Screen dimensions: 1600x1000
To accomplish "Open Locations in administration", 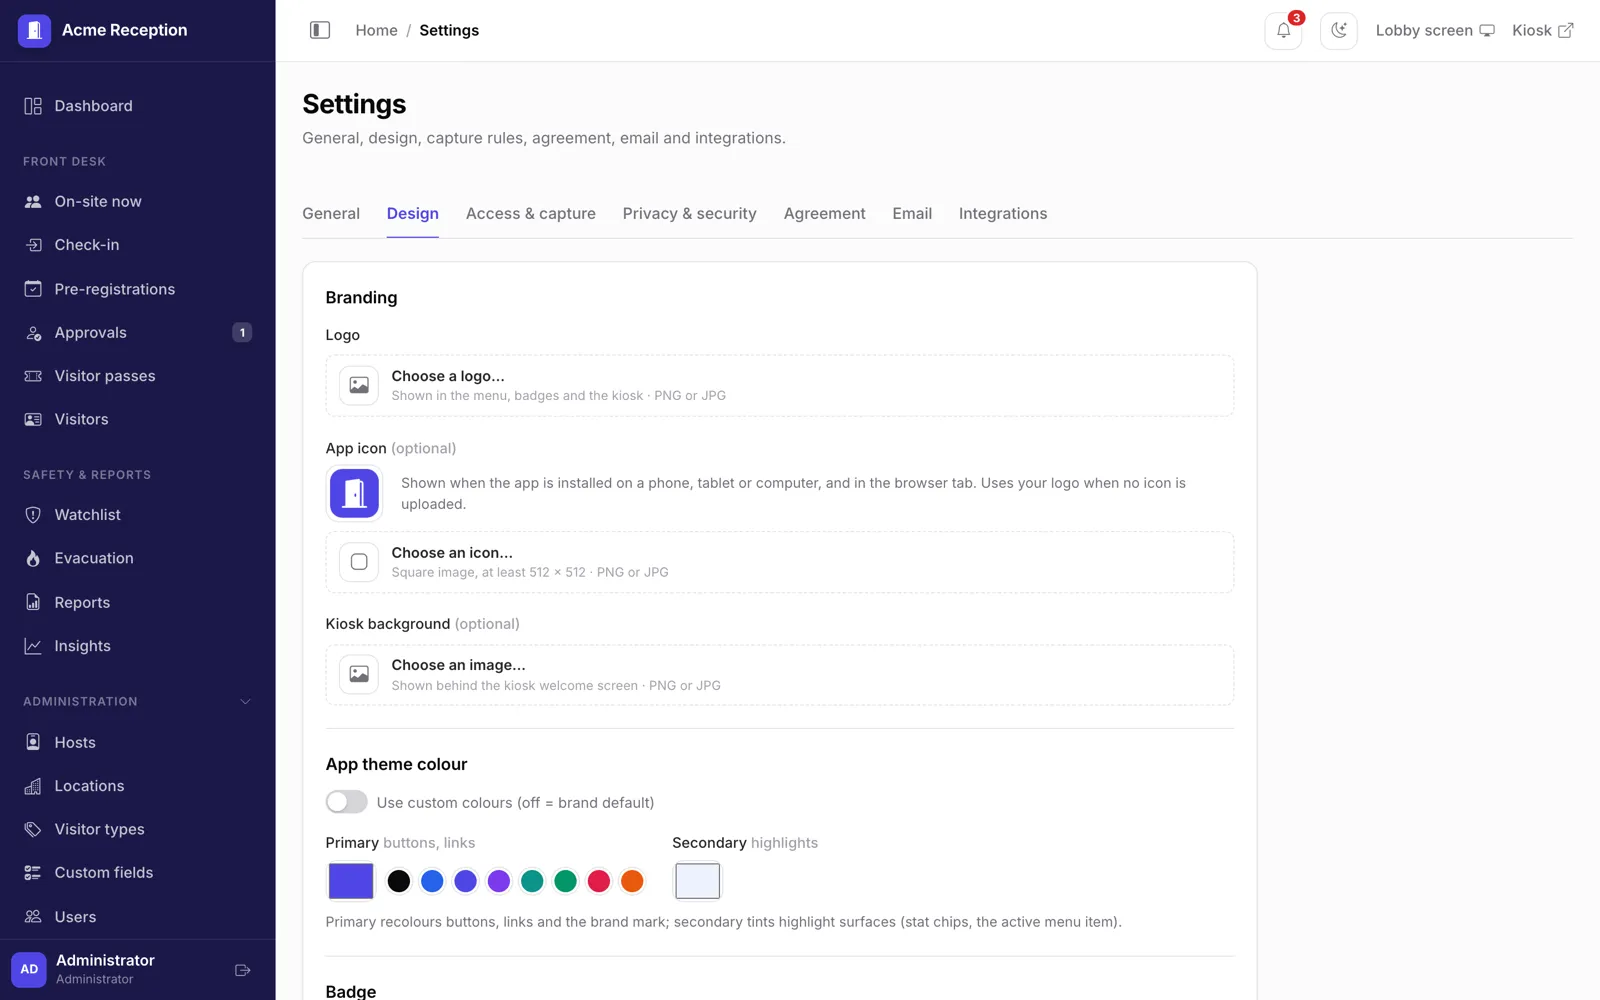I will (x=138, y=786).
